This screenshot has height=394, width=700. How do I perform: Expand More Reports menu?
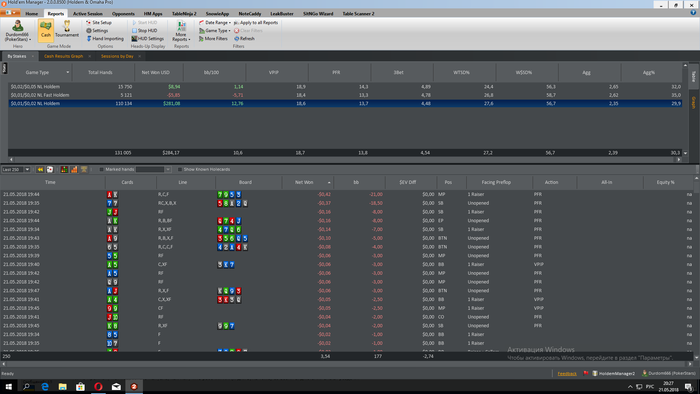[181, 31]
